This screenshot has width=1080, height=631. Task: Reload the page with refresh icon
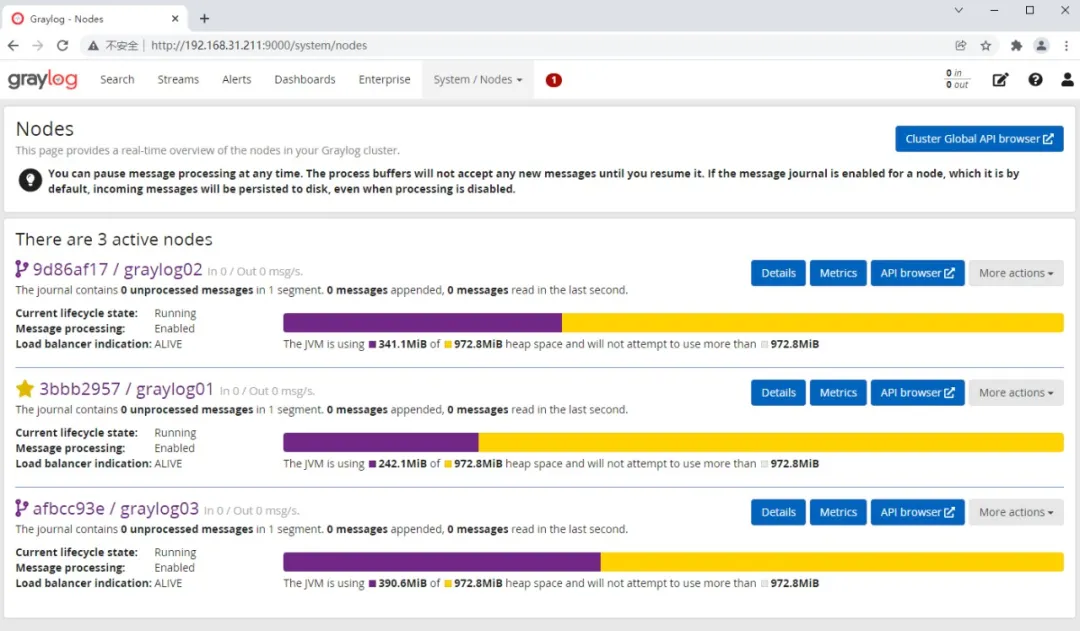point(63,45)
